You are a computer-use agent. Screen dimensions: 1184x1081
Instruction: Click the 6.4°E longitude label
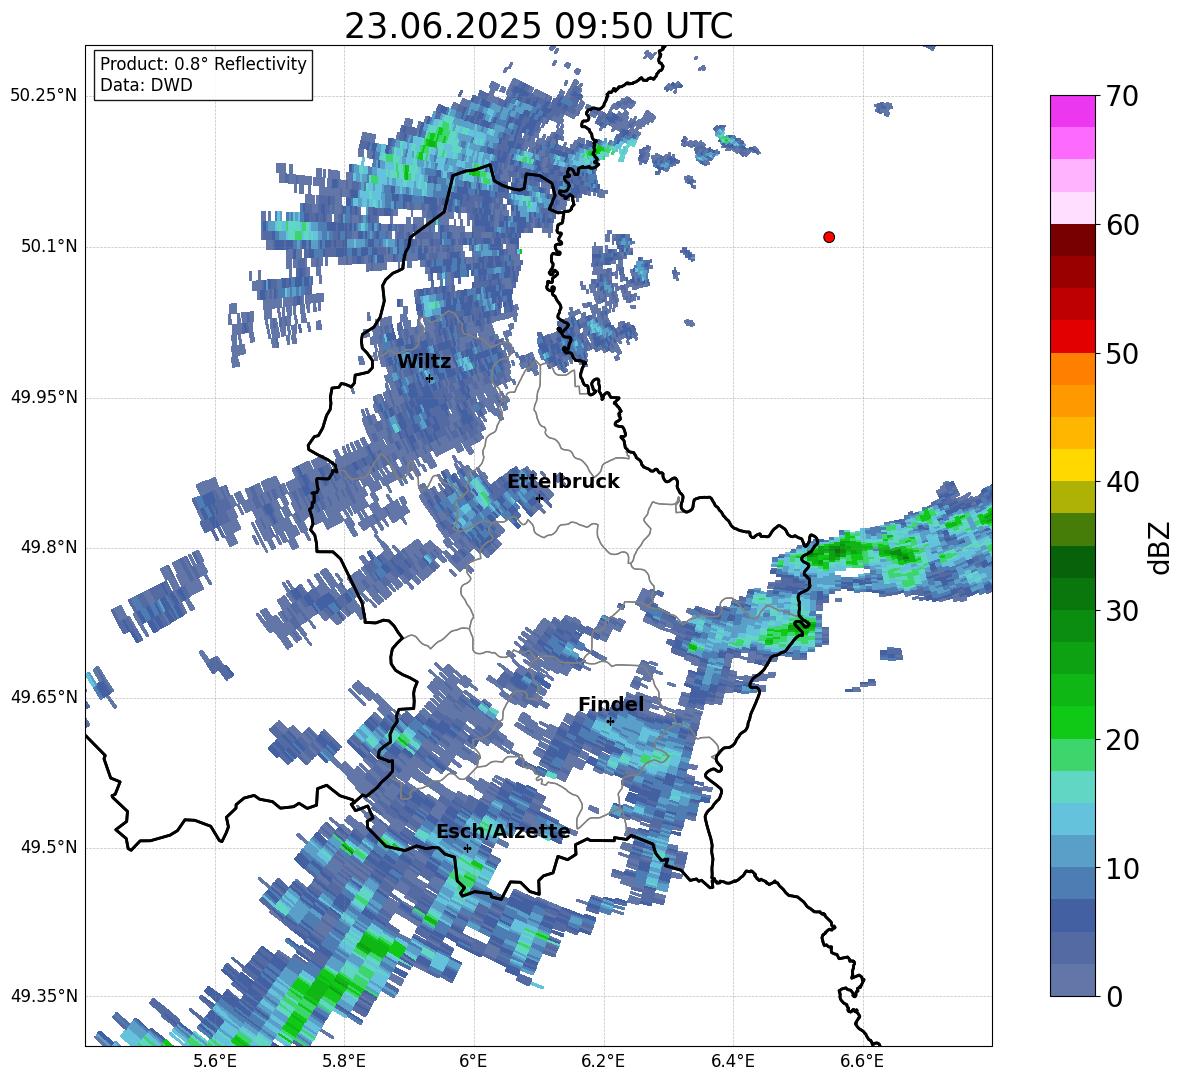(x=733, y=1061)
